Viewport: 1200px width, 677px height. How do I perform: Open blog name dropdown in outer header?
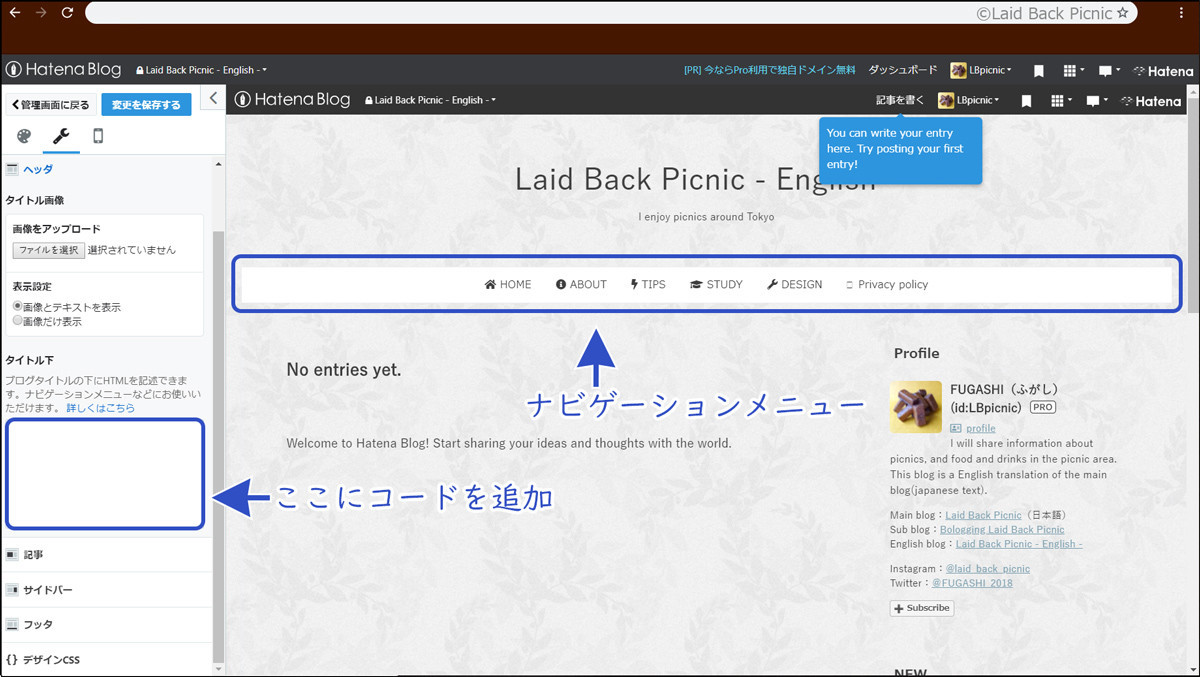pos(201,70)
